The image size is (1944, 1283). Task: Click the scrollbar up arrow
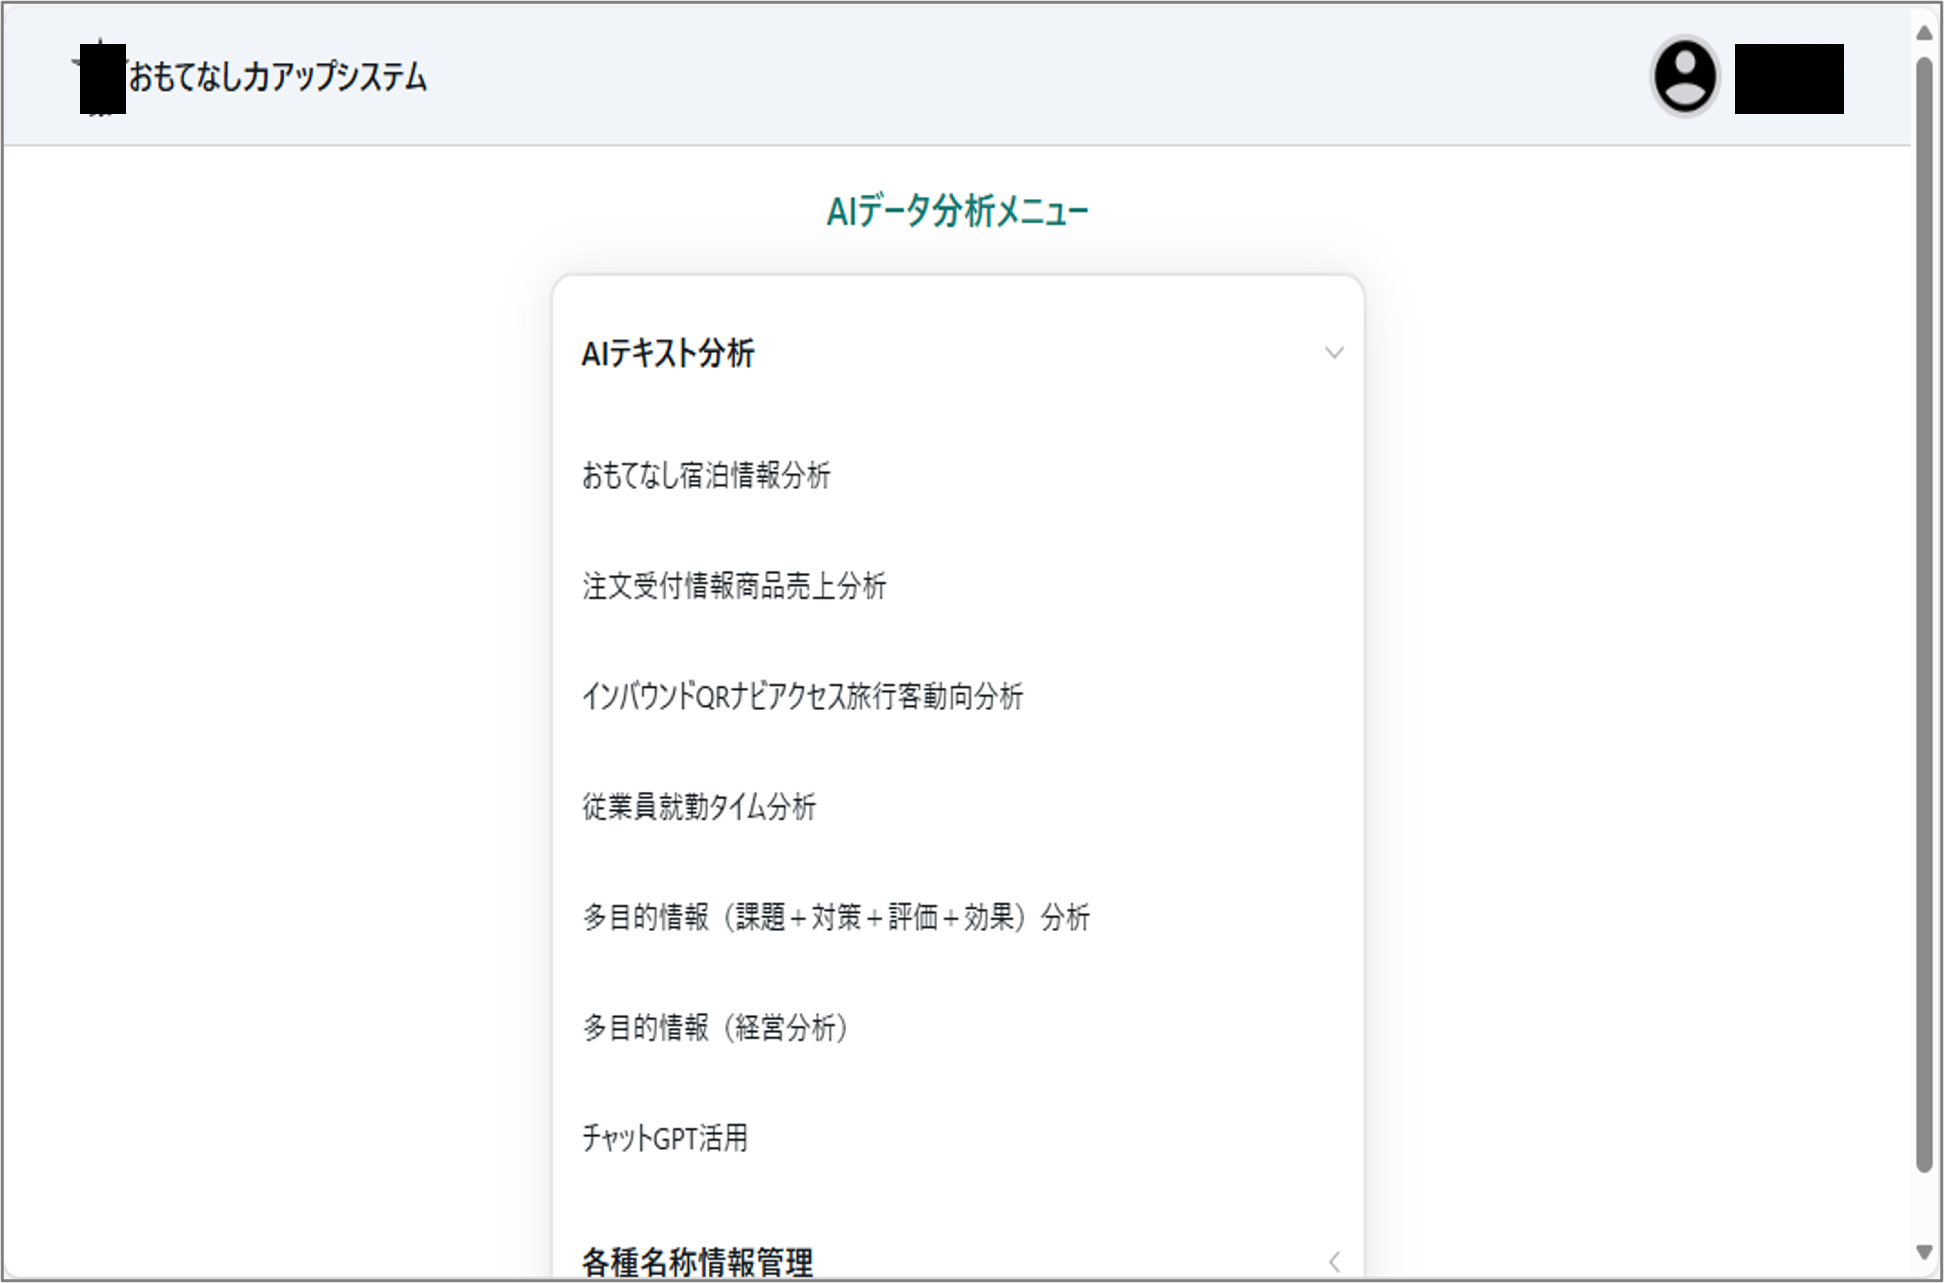[x=1924, y=32]
